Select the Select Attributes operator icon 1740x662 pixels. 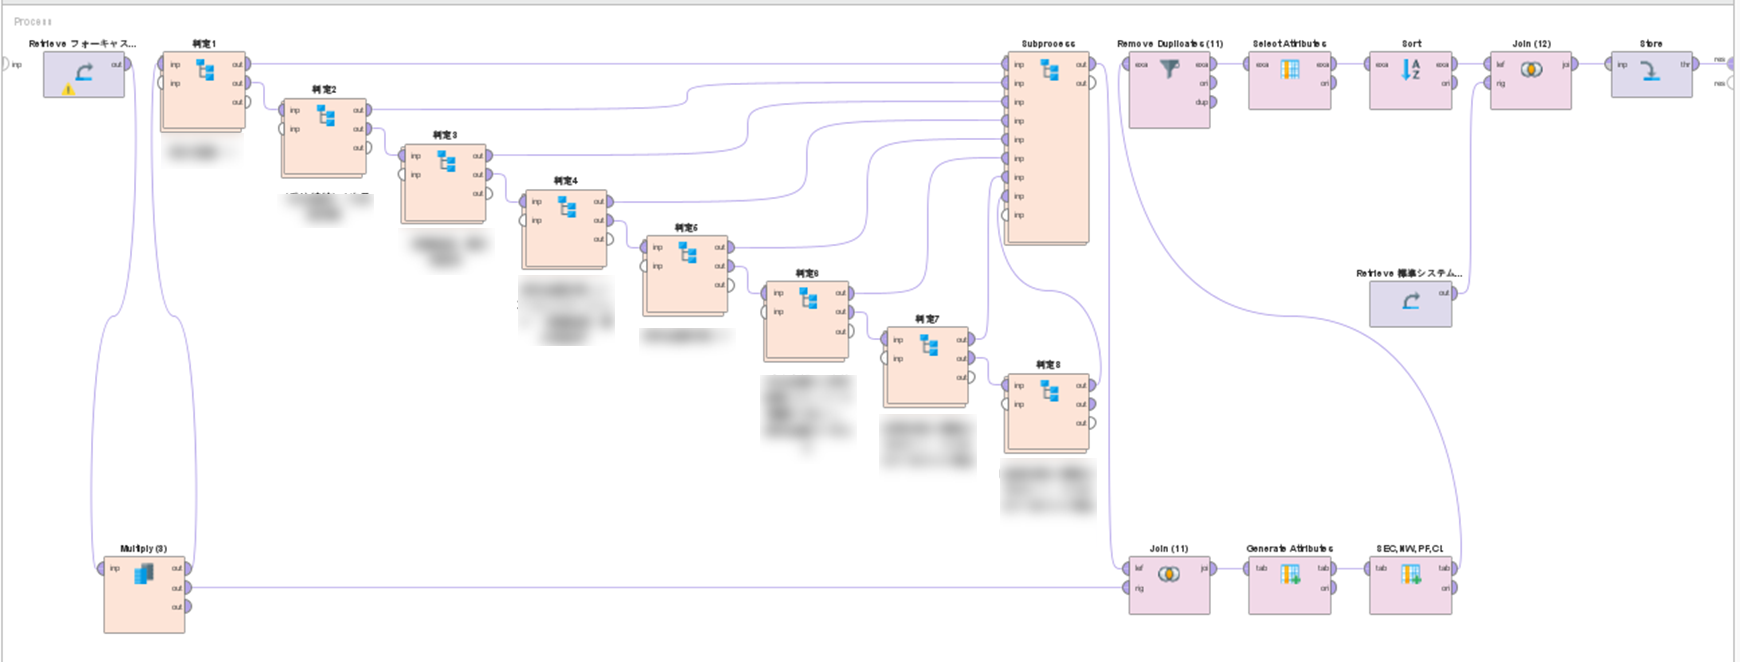click(1290, 69)
